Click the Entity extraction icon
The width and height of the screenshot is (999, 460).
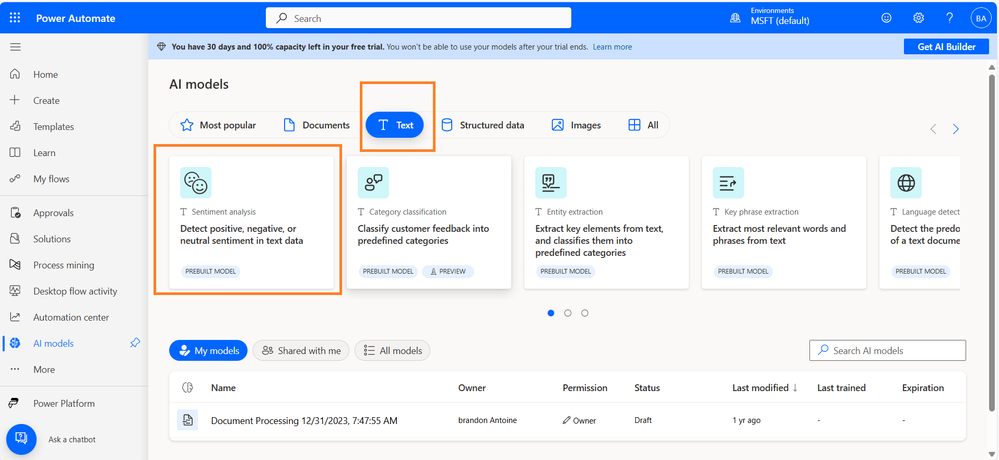coord(550,182)
